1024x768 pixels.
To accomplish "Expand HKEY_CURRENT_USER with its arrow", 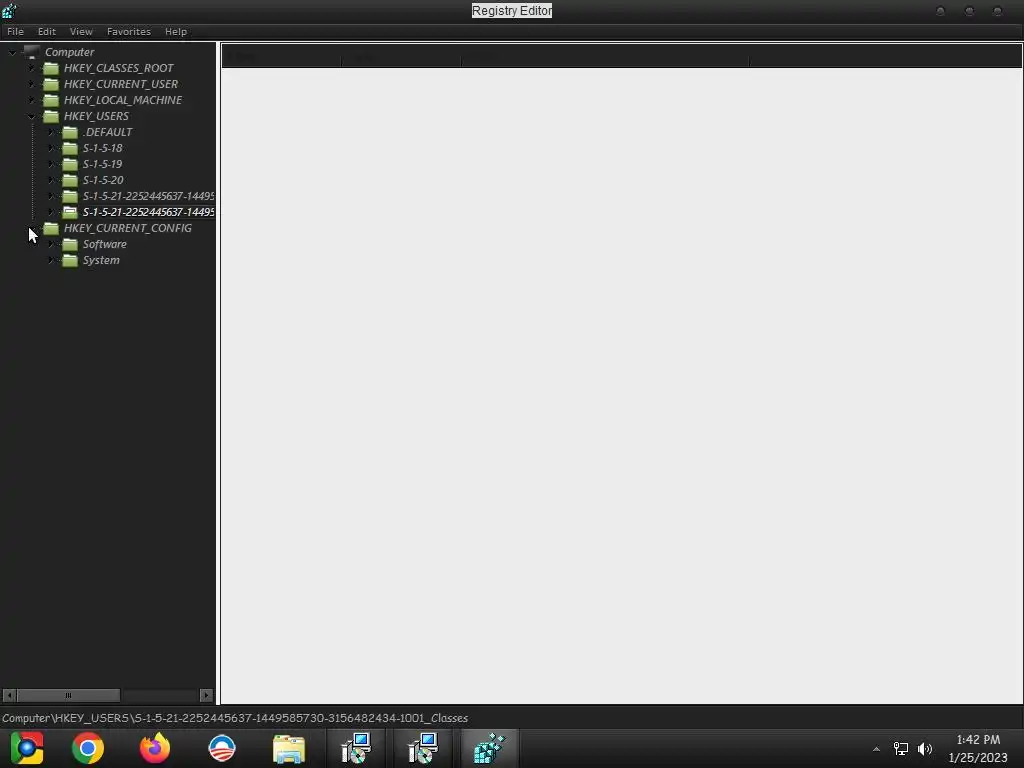I will click(31, 84).
